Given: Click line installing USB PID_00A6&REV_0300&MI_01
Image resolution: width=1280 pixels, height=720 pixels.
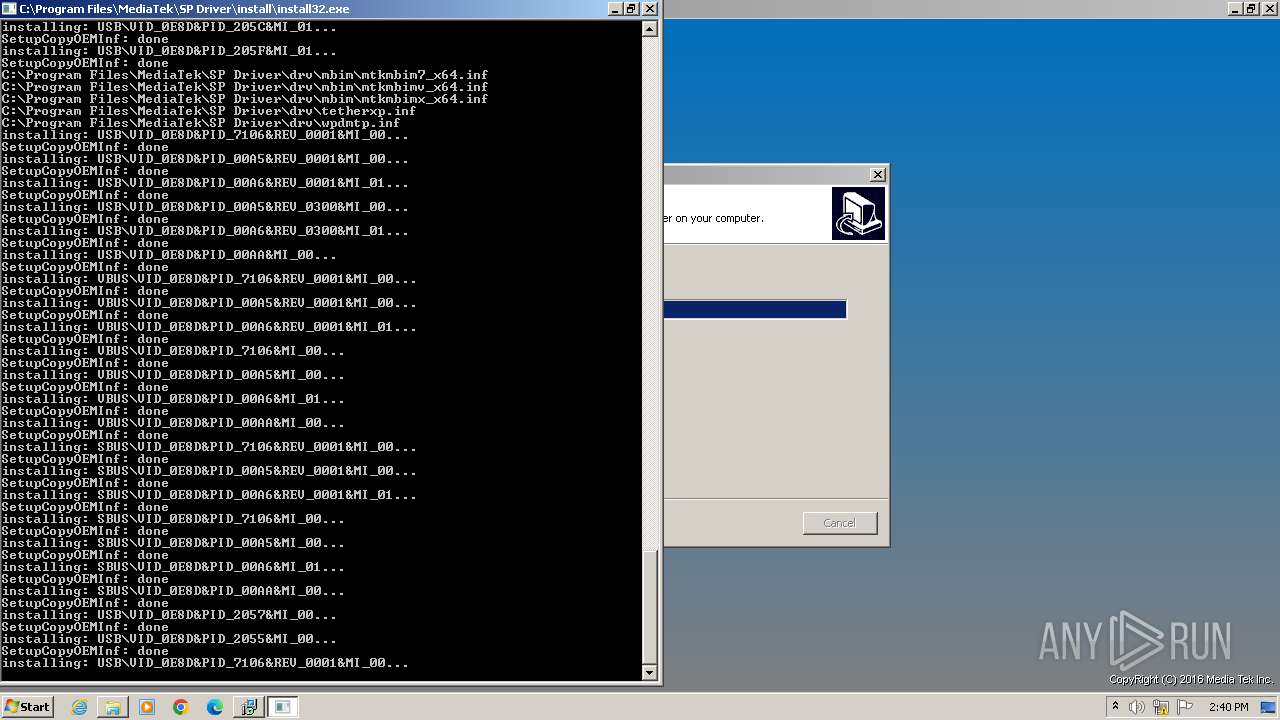Looking at the screenshot, I should point(205,231).
